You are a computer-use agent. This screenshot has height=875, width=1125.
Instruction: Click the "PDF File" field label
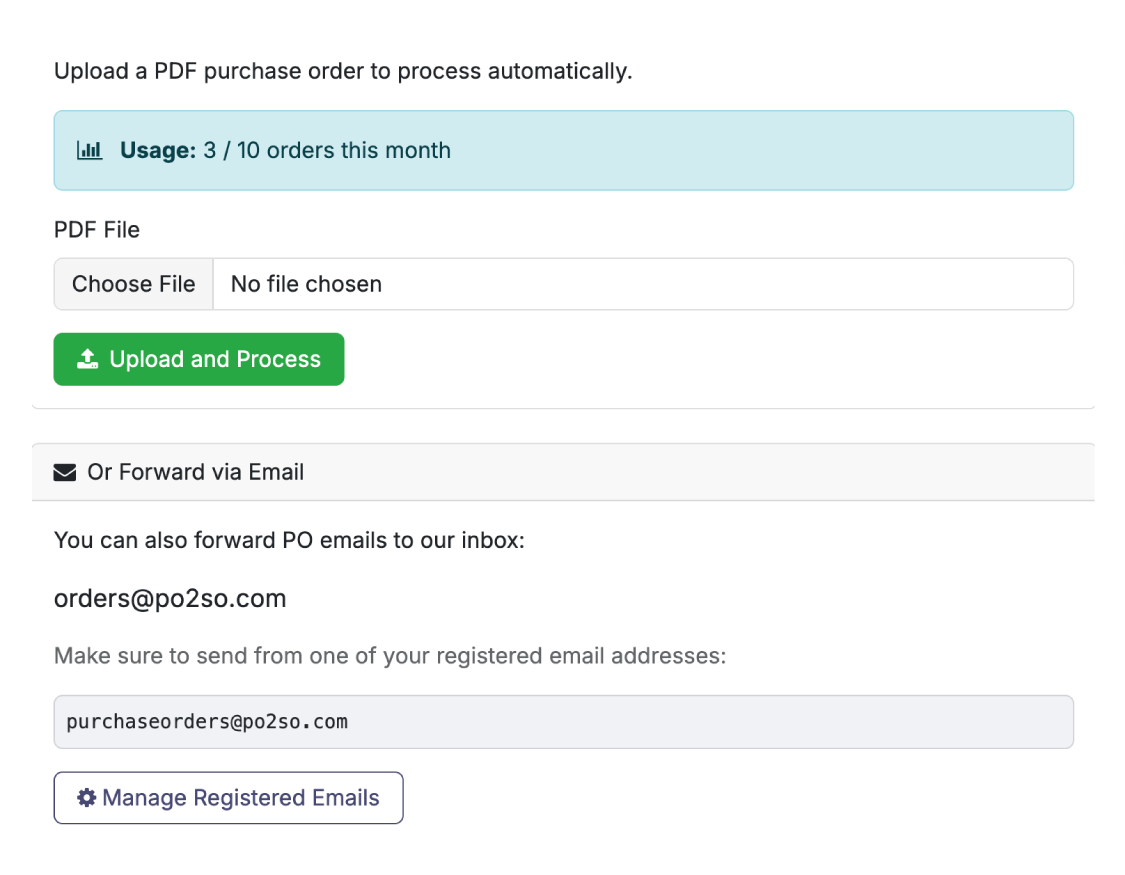97,230
